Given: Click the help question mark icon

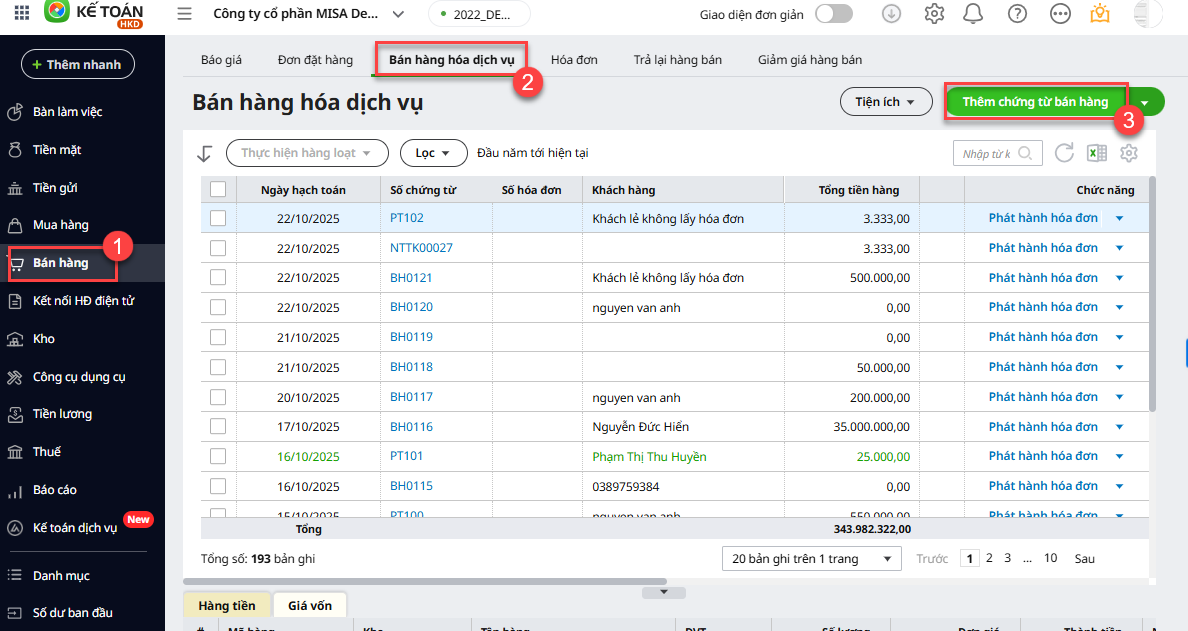Looking at the screenshot, I should pos(1017,14).
